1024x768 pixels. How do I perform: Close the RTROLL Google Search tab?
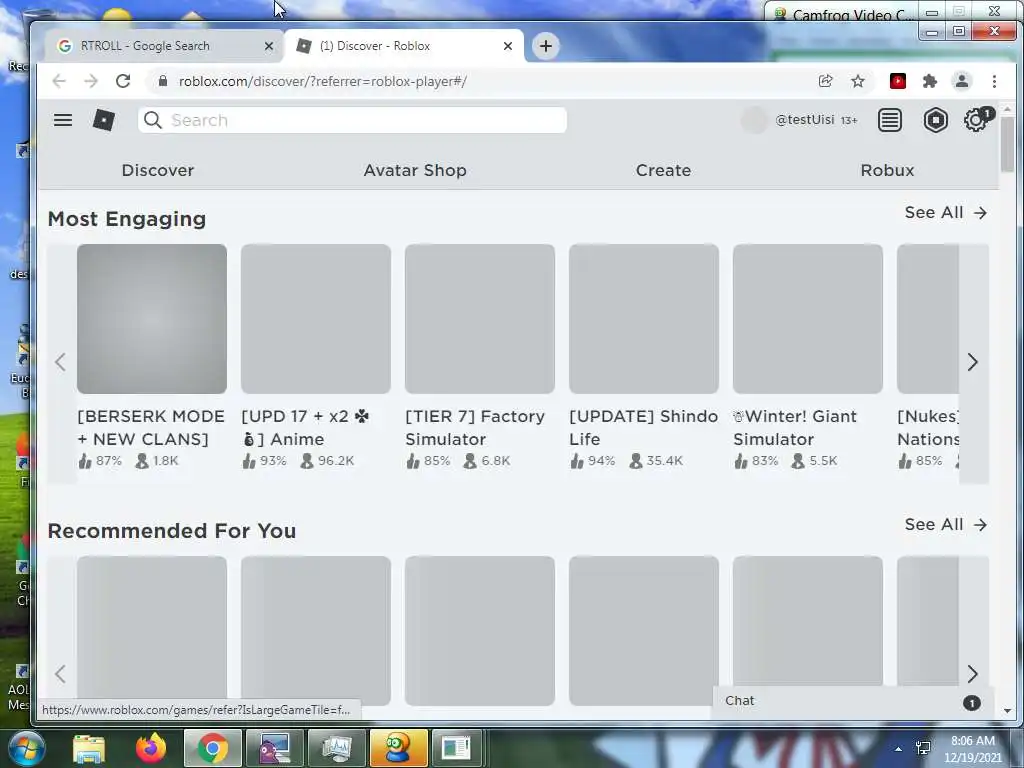click(268, 46)
